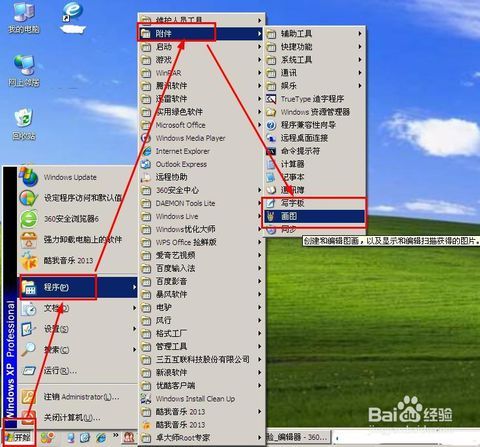The image size is (480, 447).
Task: Click the 关闭计算机 power icon
Action: 29,417
